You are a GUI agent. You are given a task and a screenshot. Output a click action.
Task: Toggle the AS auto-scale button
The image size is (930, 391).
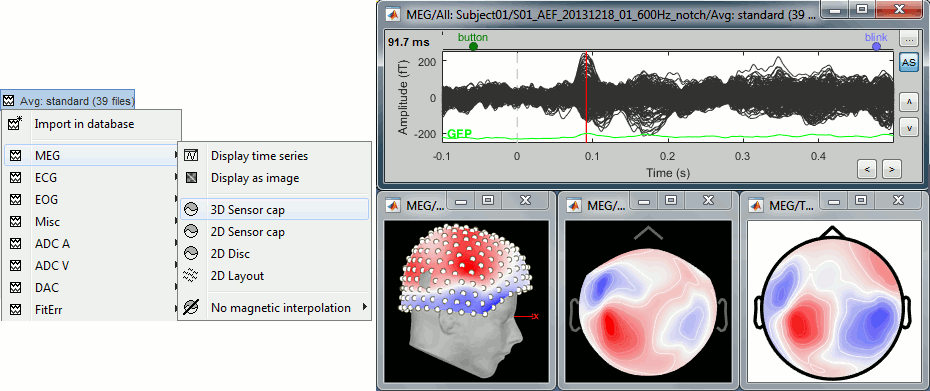tap(908, 62)
